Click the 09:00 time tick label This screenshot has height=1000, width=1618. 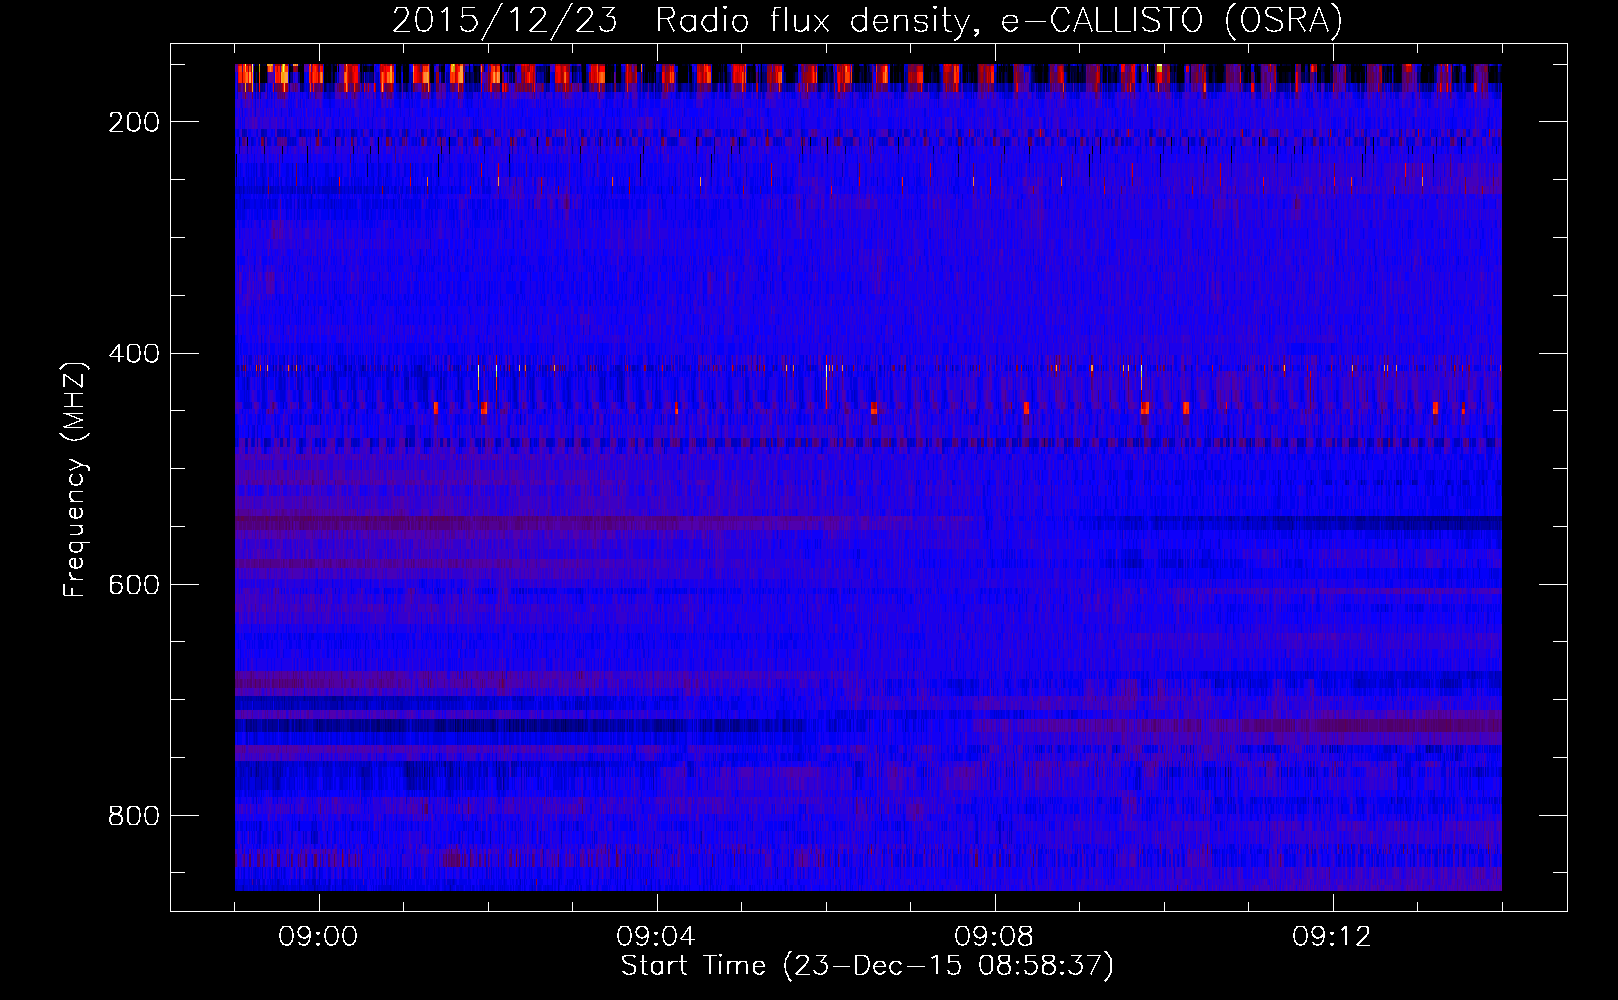tap(318, 937)
